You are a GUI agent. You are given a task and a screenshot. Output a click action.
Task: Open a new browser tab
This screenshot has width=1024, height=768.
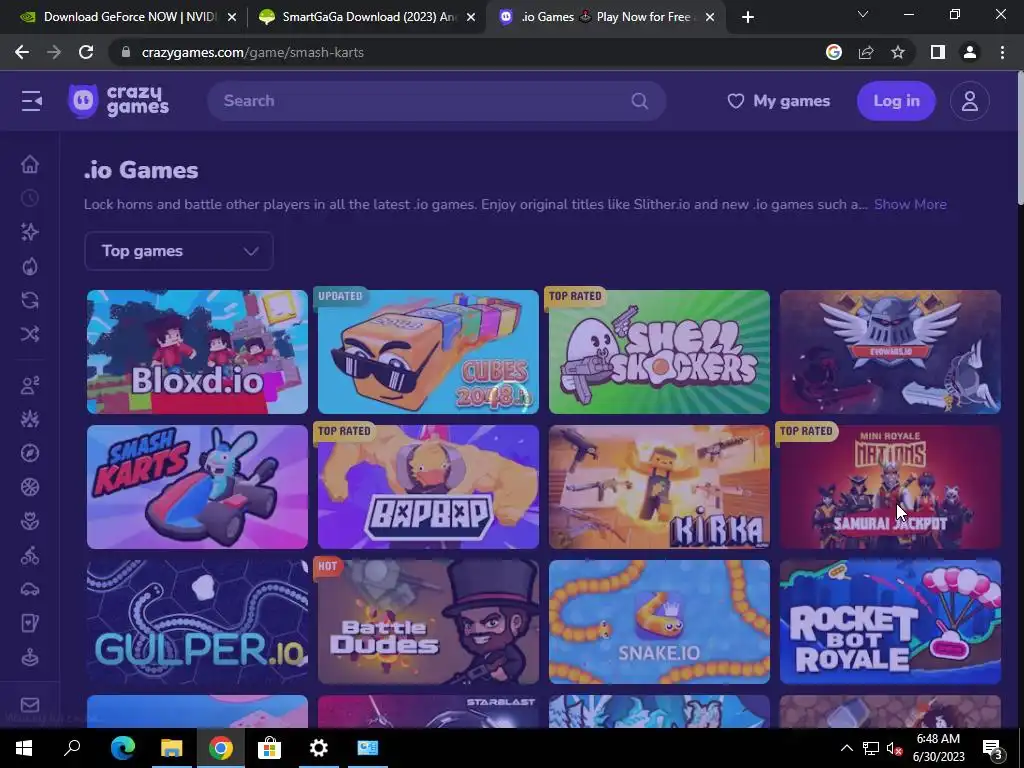(748, 17)
